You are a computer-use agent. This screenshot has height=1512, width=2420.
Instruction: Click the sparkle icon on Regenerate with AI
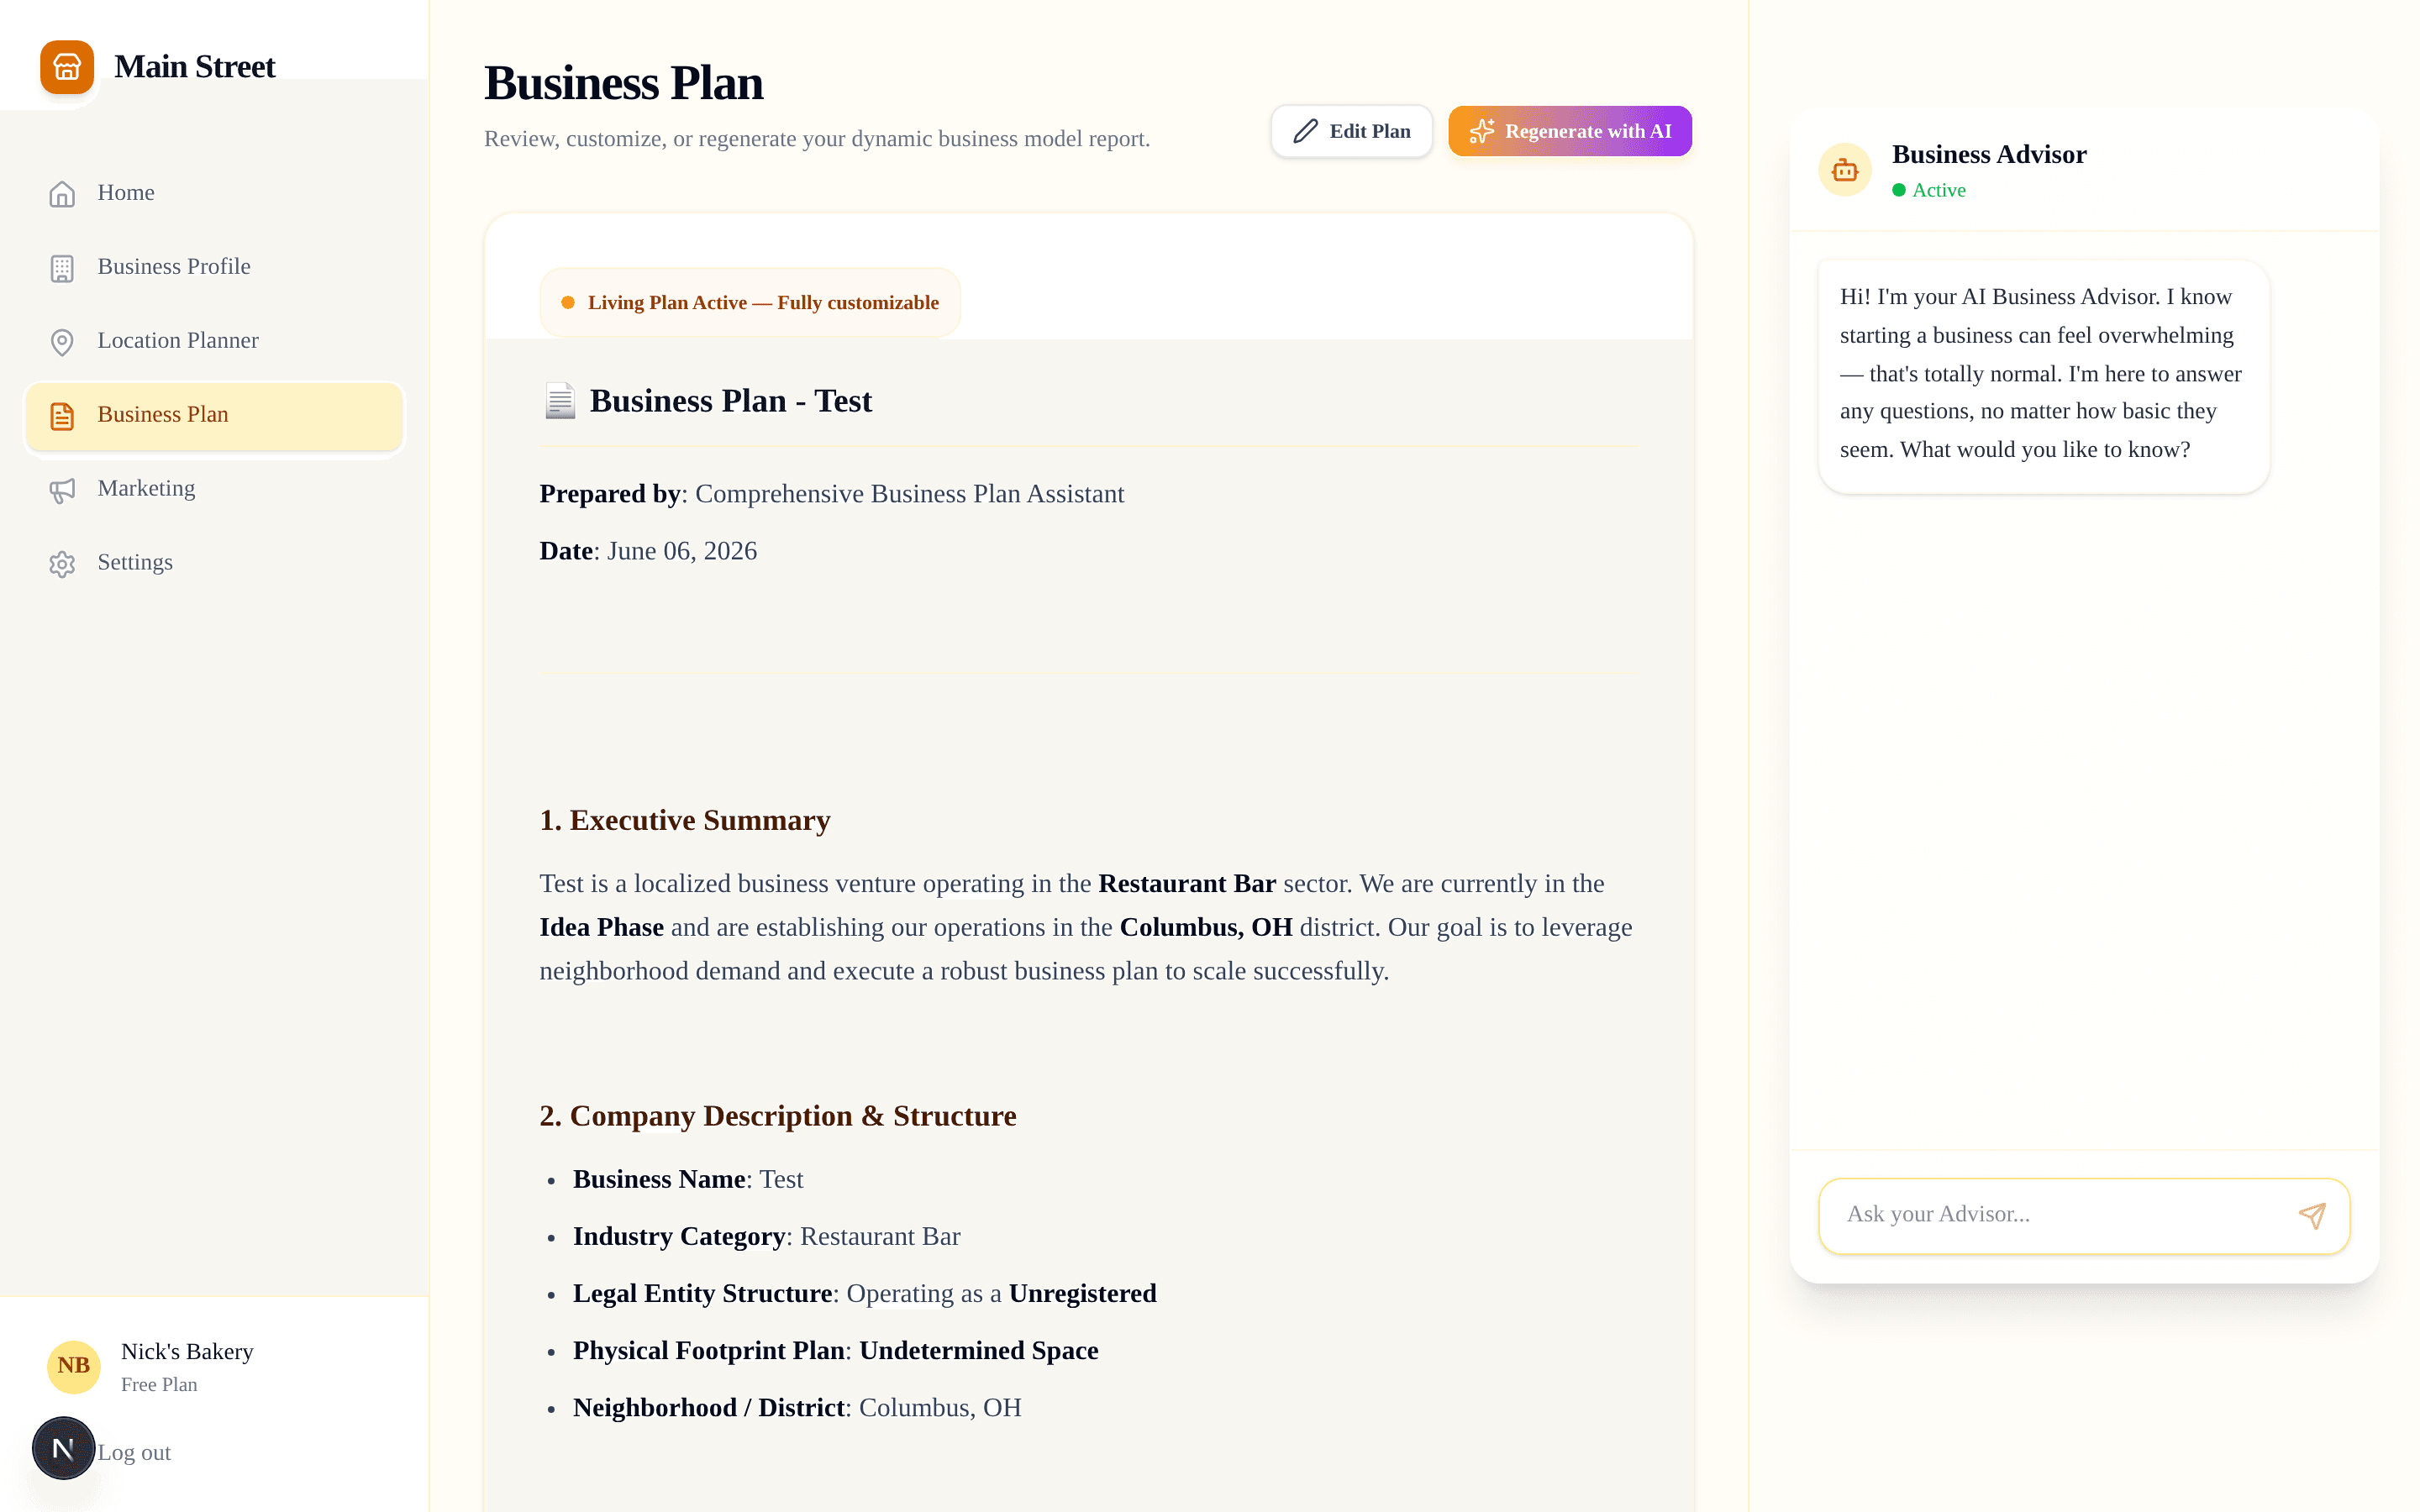(1481, 131)
